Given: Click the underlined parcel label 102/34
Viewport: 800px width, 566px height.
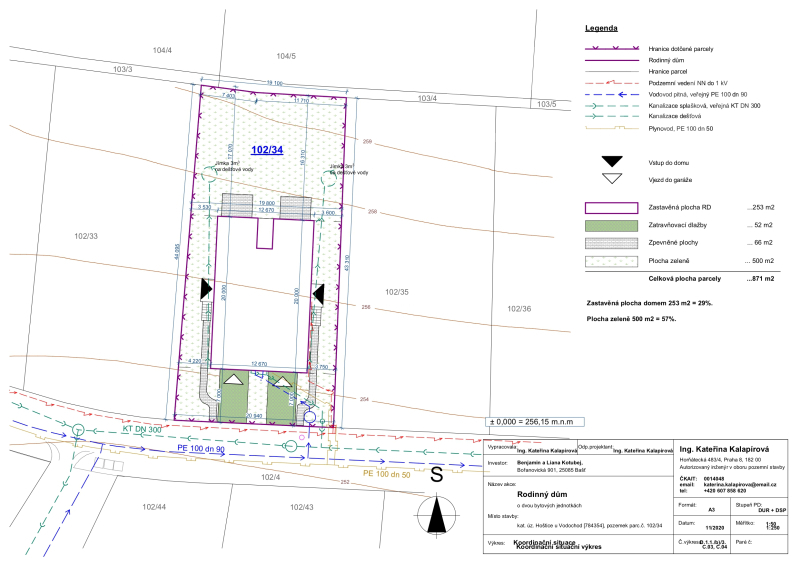Looking at the screenshot, I should tap(267, 150).
